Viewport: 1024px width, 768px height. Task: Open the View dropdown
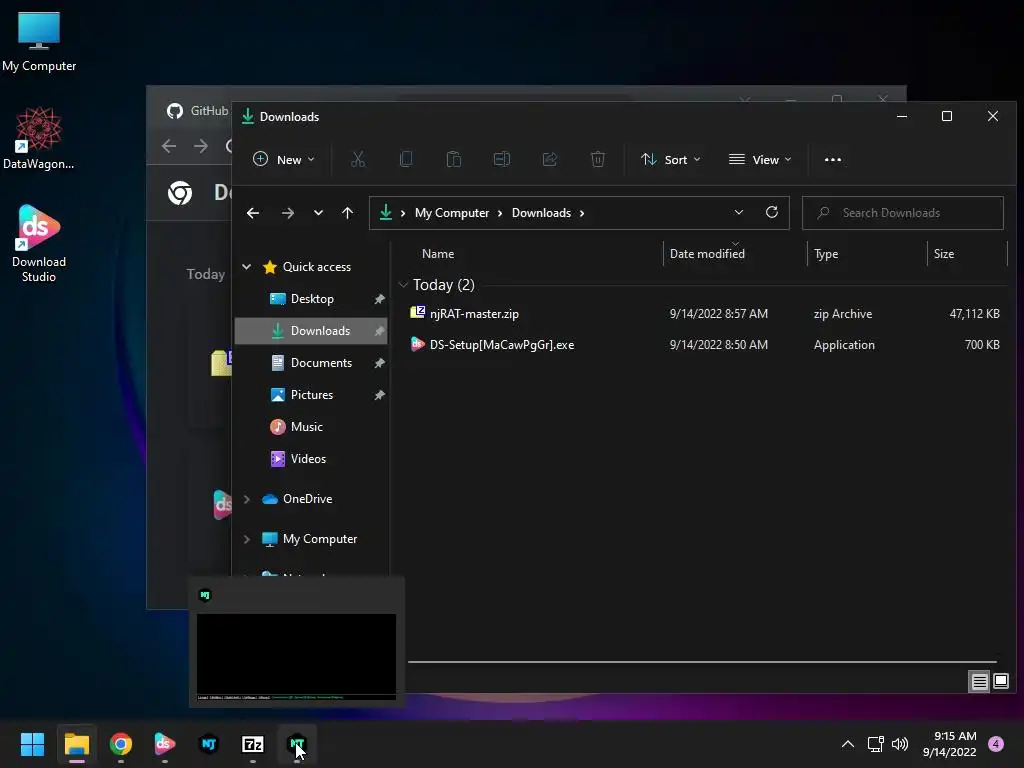tap(760, 159)
